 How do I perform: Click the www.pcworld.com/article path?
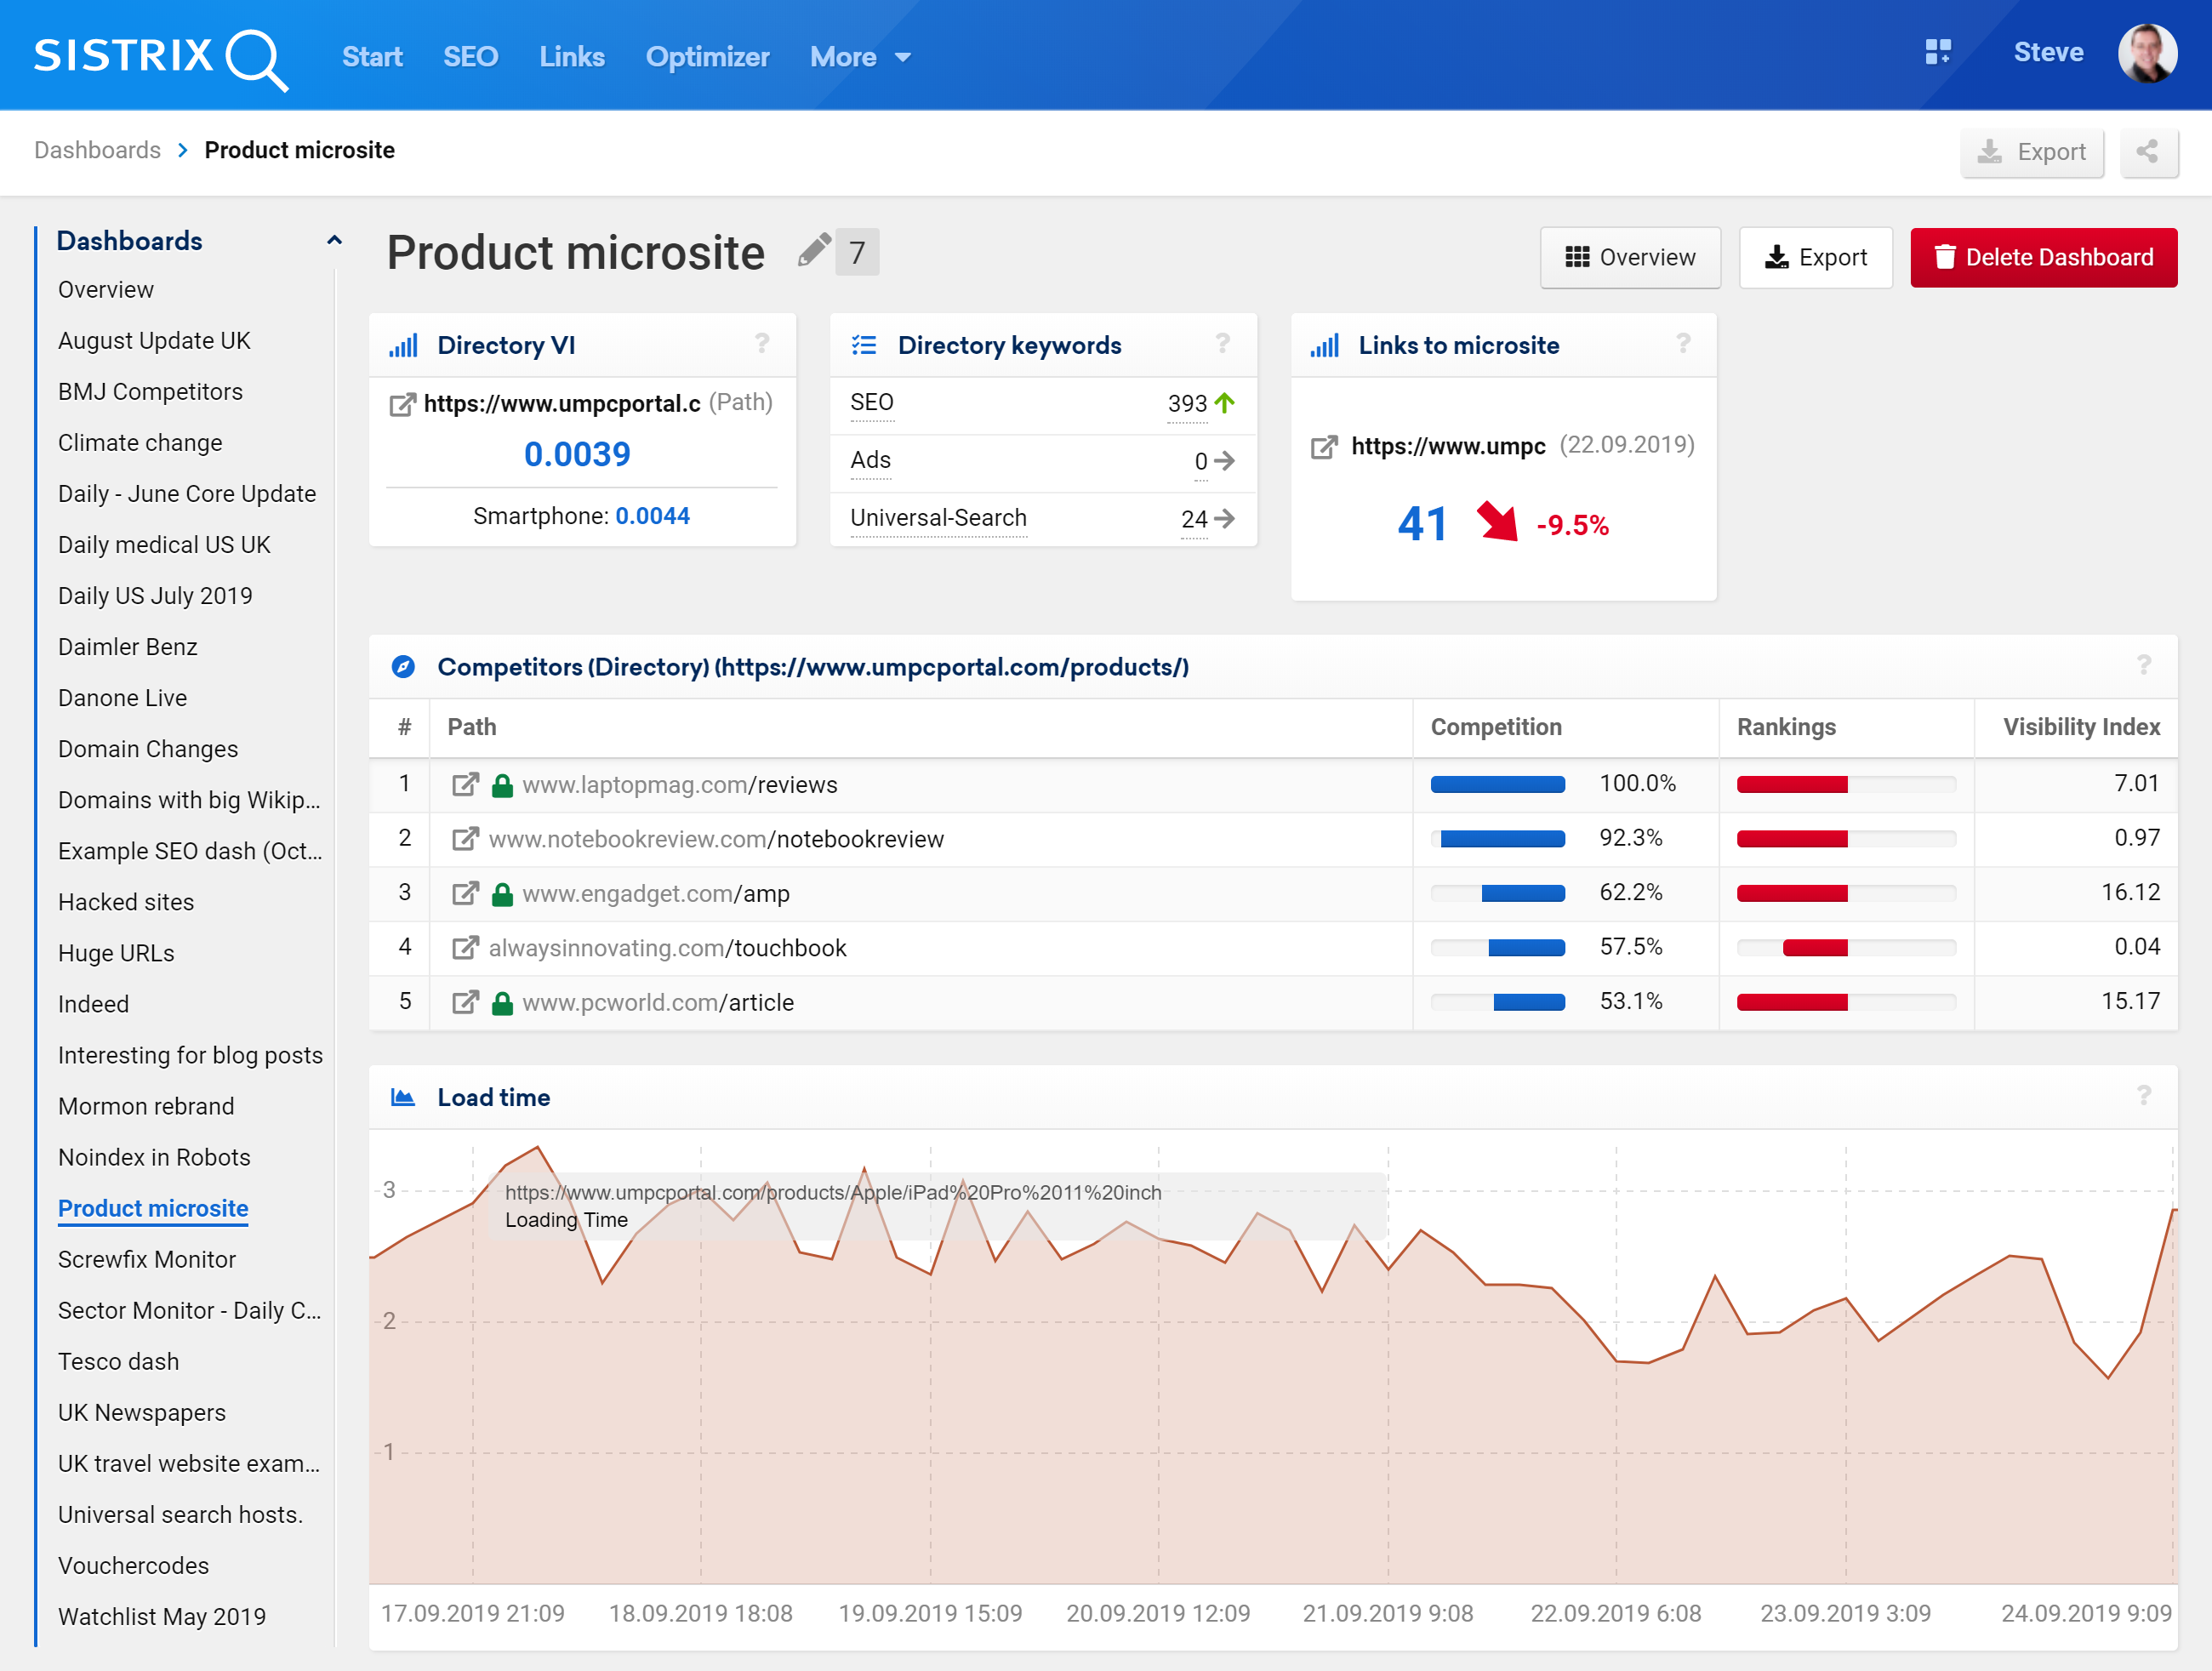658,1002
